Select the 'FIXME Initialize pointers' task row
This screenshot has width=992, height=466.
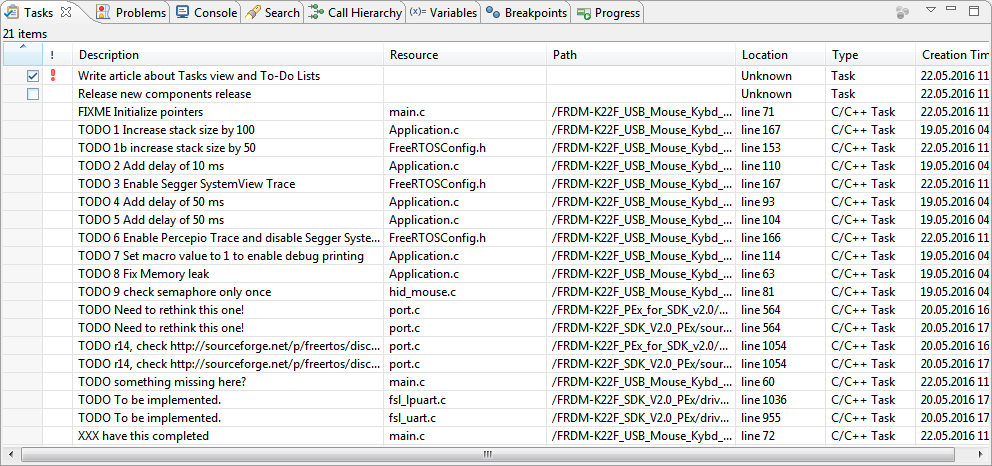click(140, 112)
